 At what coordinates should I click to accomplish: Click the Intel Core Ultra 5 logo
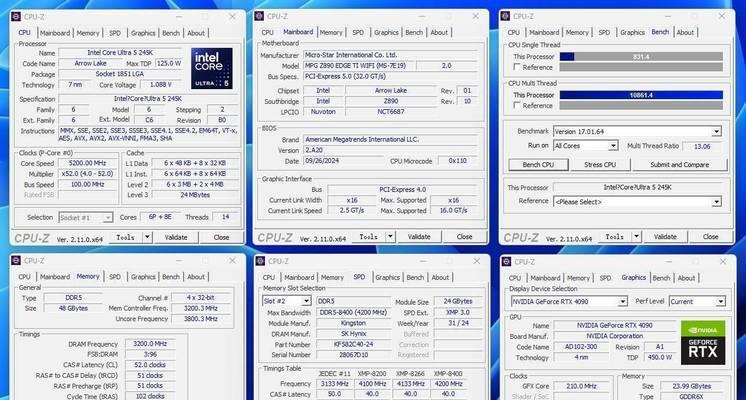(212, 68)
